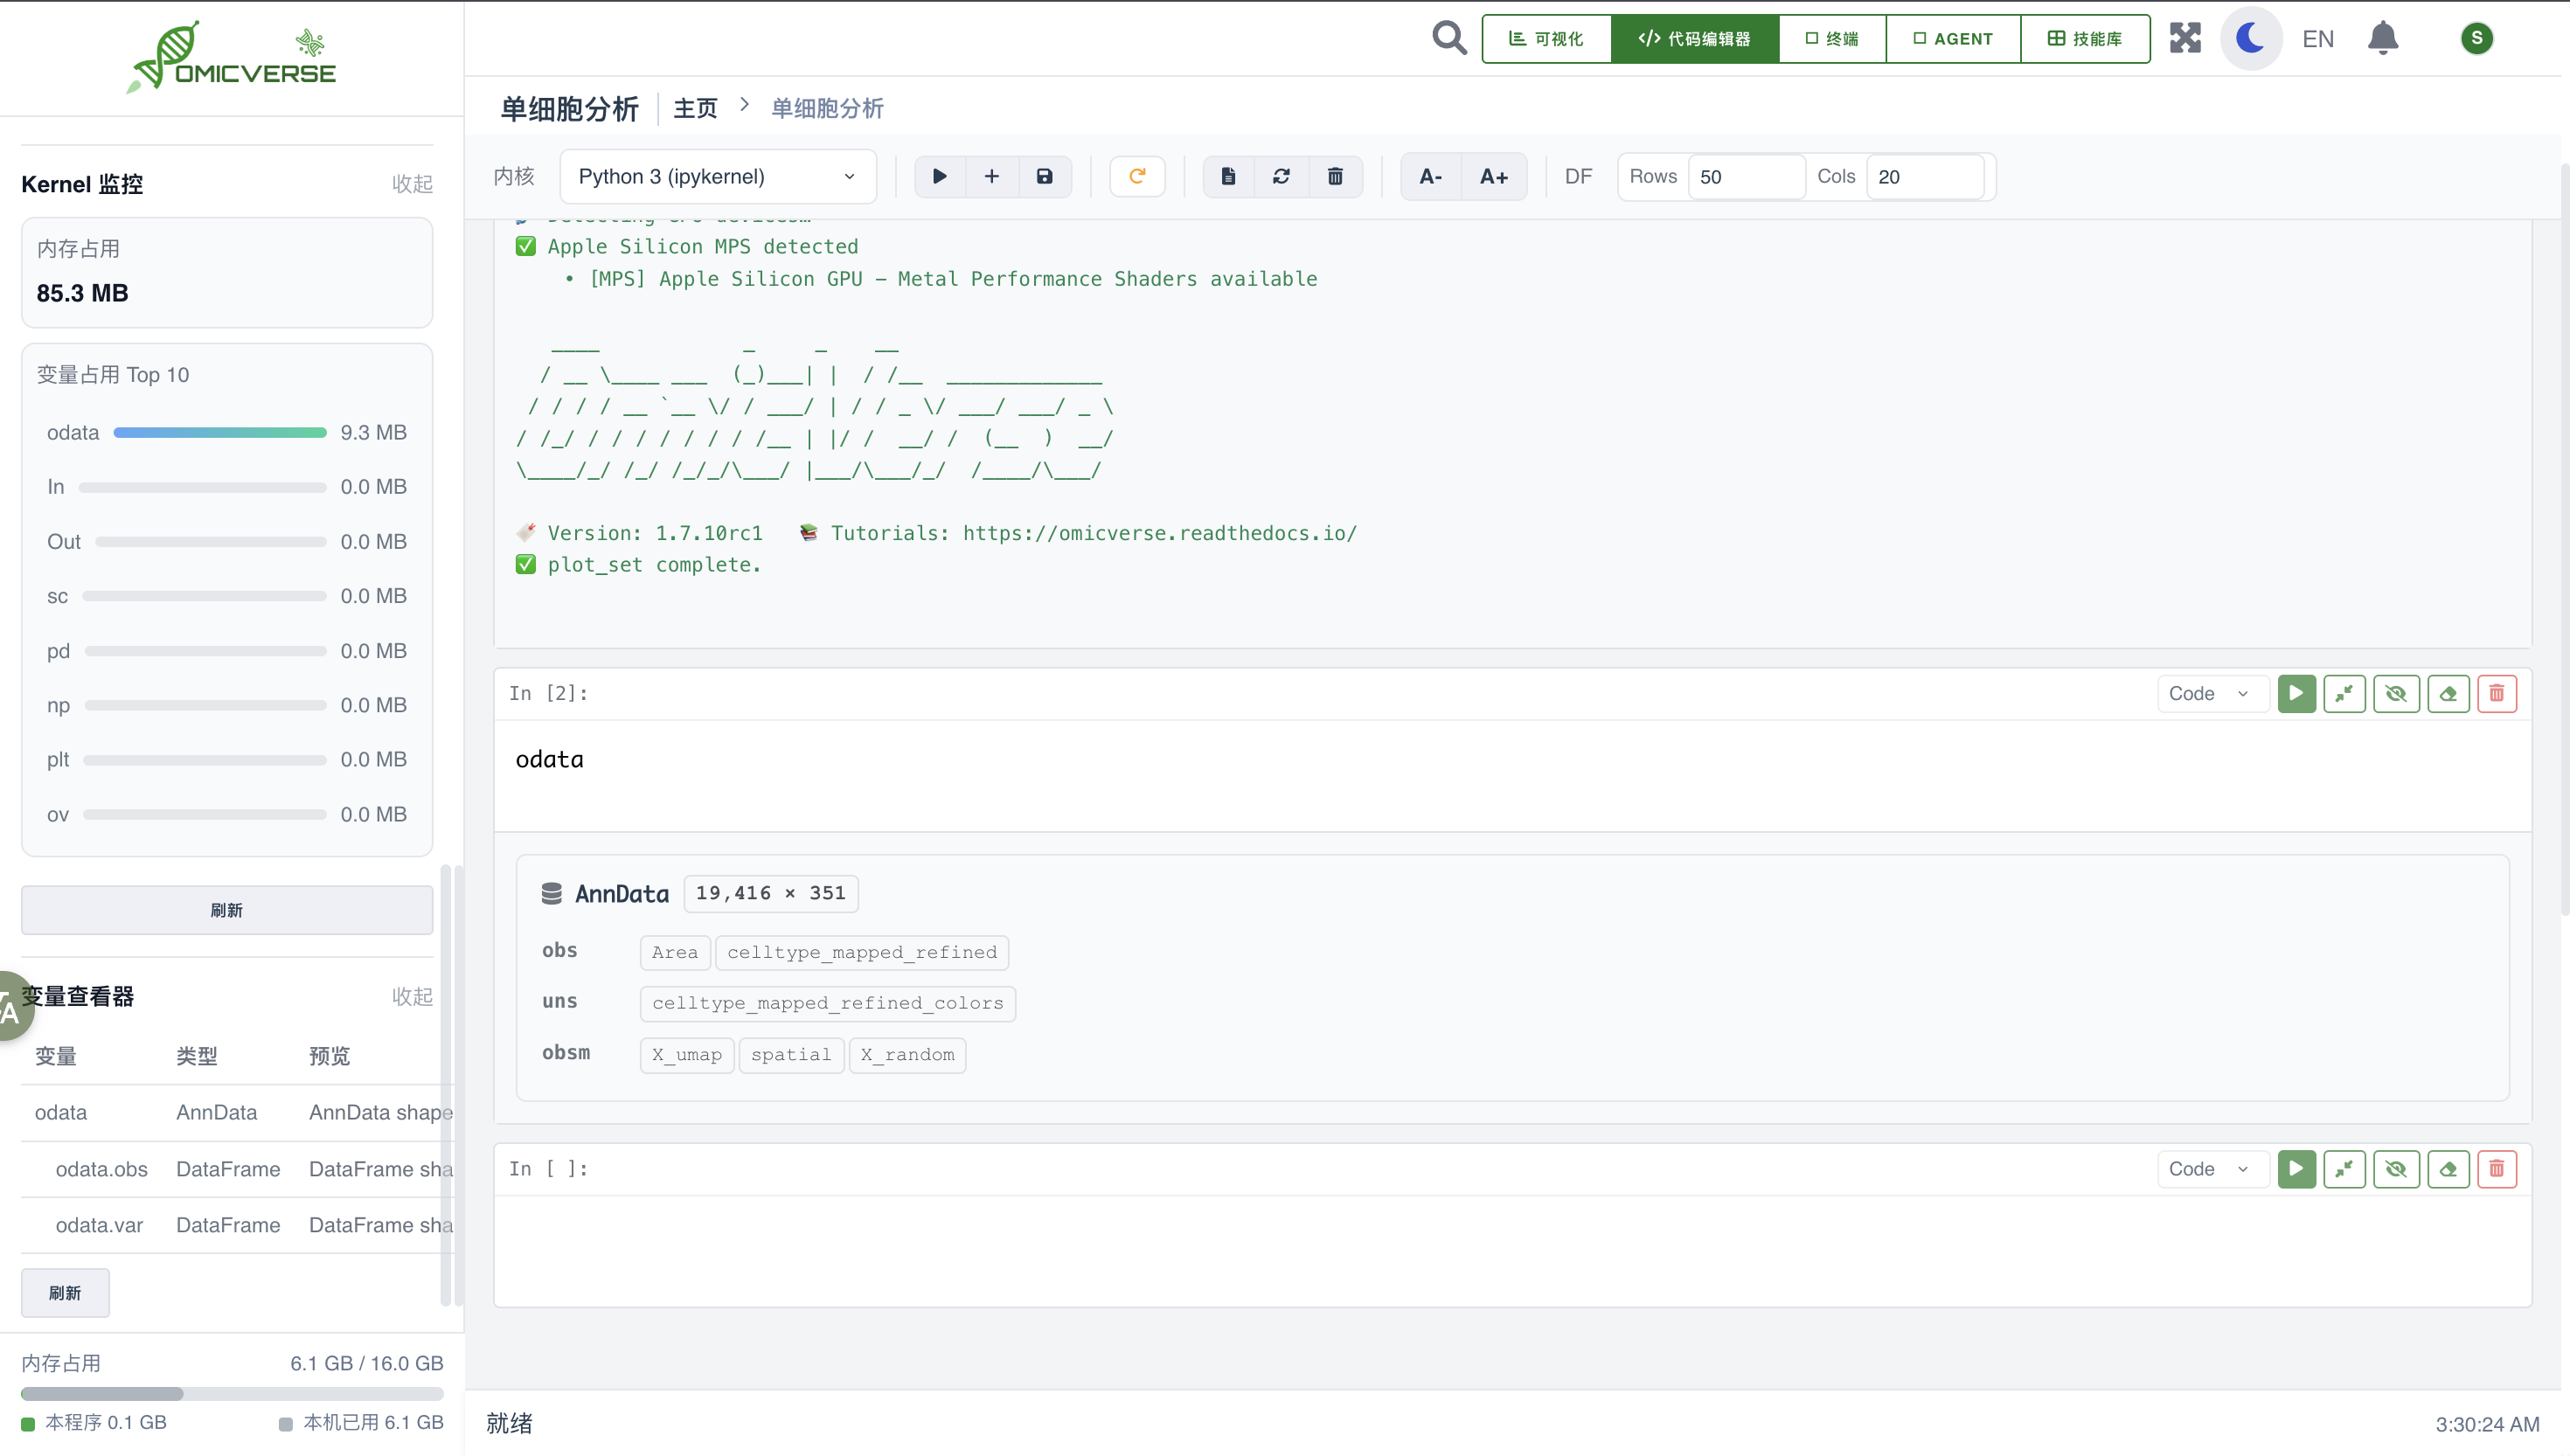Toggle dark mode moon button
Viewport: 2570px width, 1456px height.
(2250, 38)
